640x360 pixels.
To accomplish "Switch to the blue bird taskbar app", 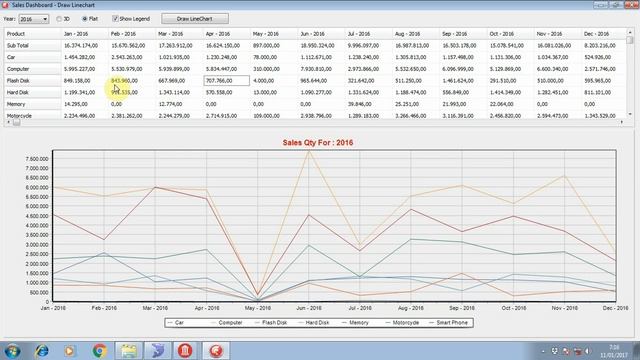I will (158, 351).
